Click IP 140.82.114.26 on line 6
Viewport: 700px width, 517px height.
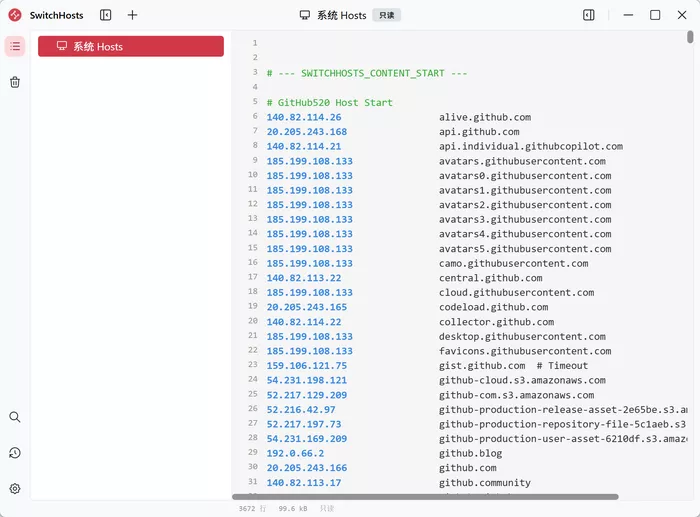pyautogui.click(x=304, y=117)
